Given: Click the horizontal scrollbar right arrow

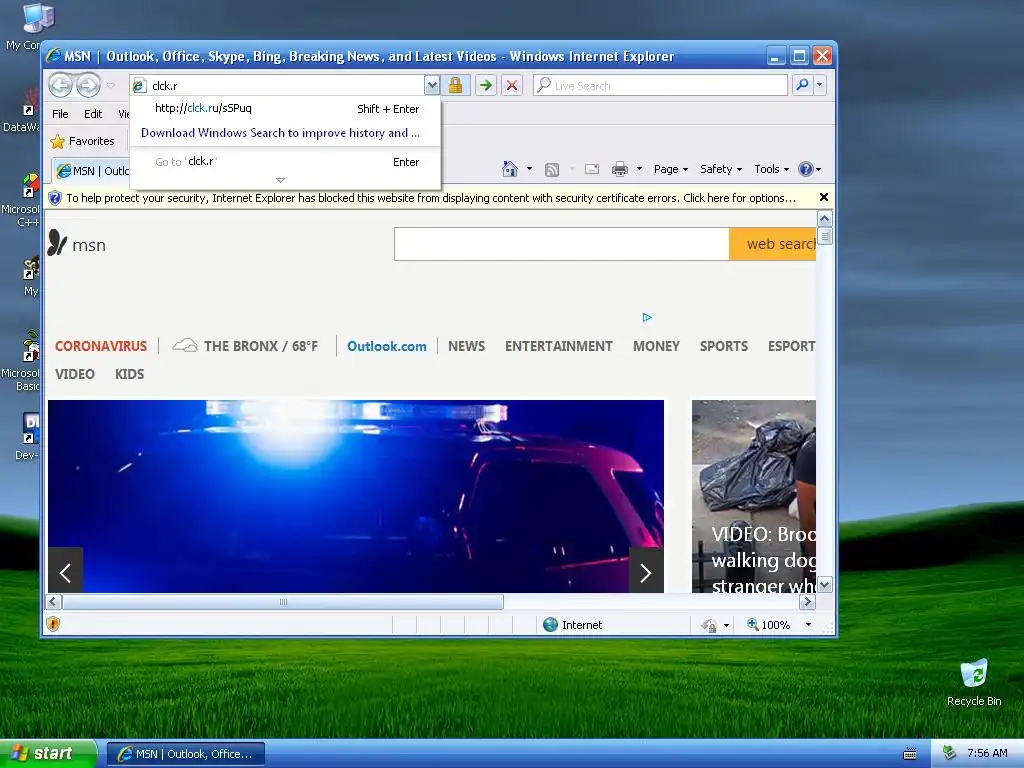Looking at the screenshot, I should [x=807, y=601].
